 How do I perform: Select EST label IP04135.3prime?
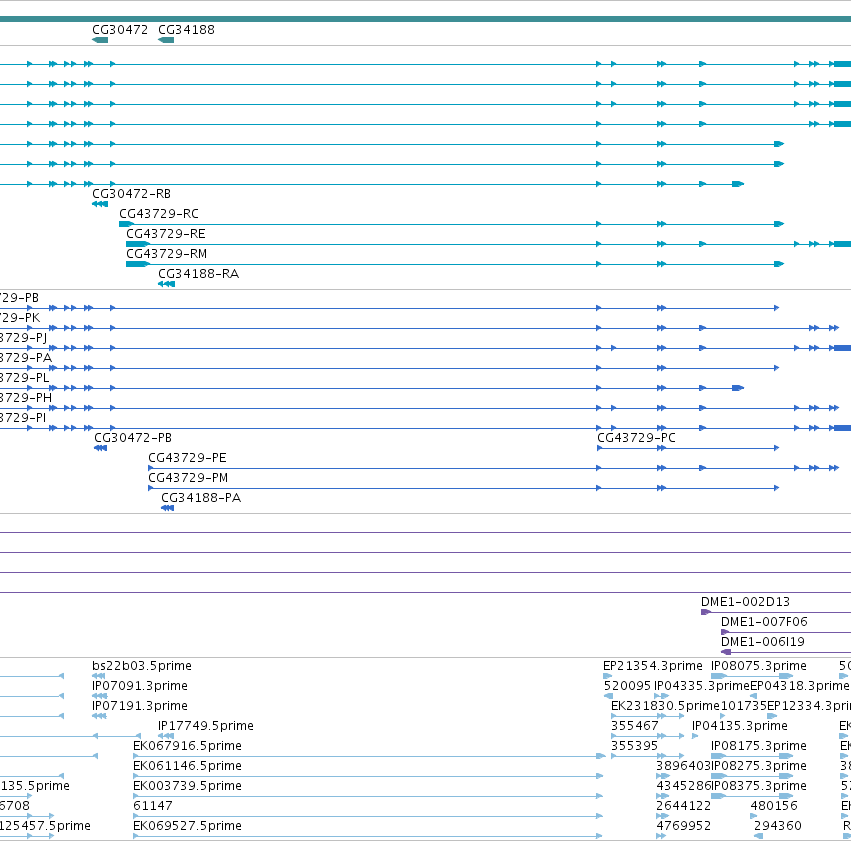click(740, 726)
